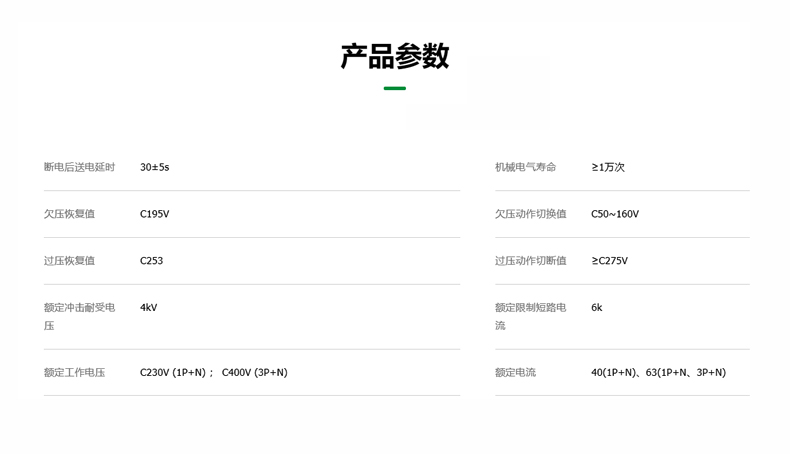The height and width of the screenshot is (454, 790).
Task: Click the 4kV value
Action: click(148, 308)
